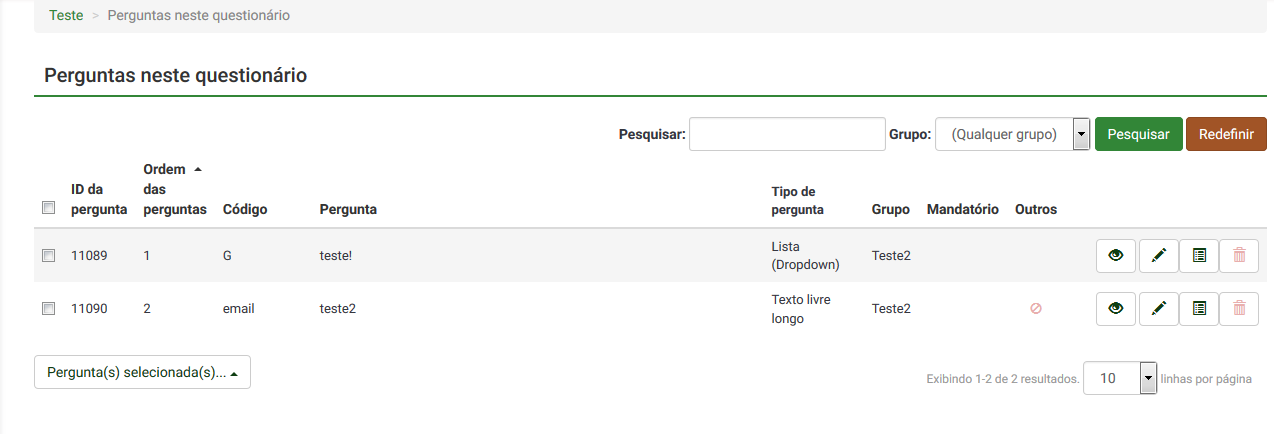1274x434 pixels.
Task: Preview question 11089 with eye icon
Action: (1116, 255)
